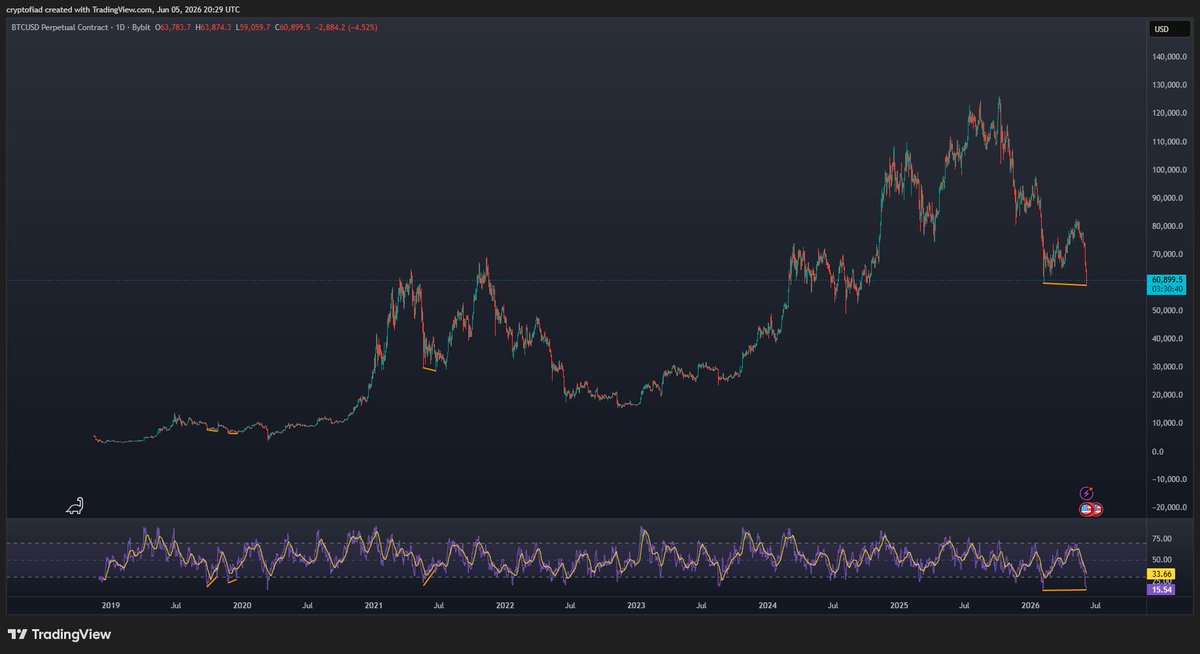Click the 2019 time axis label
The width and height of the screenshot is (1200, 654).
coord(111,606)
